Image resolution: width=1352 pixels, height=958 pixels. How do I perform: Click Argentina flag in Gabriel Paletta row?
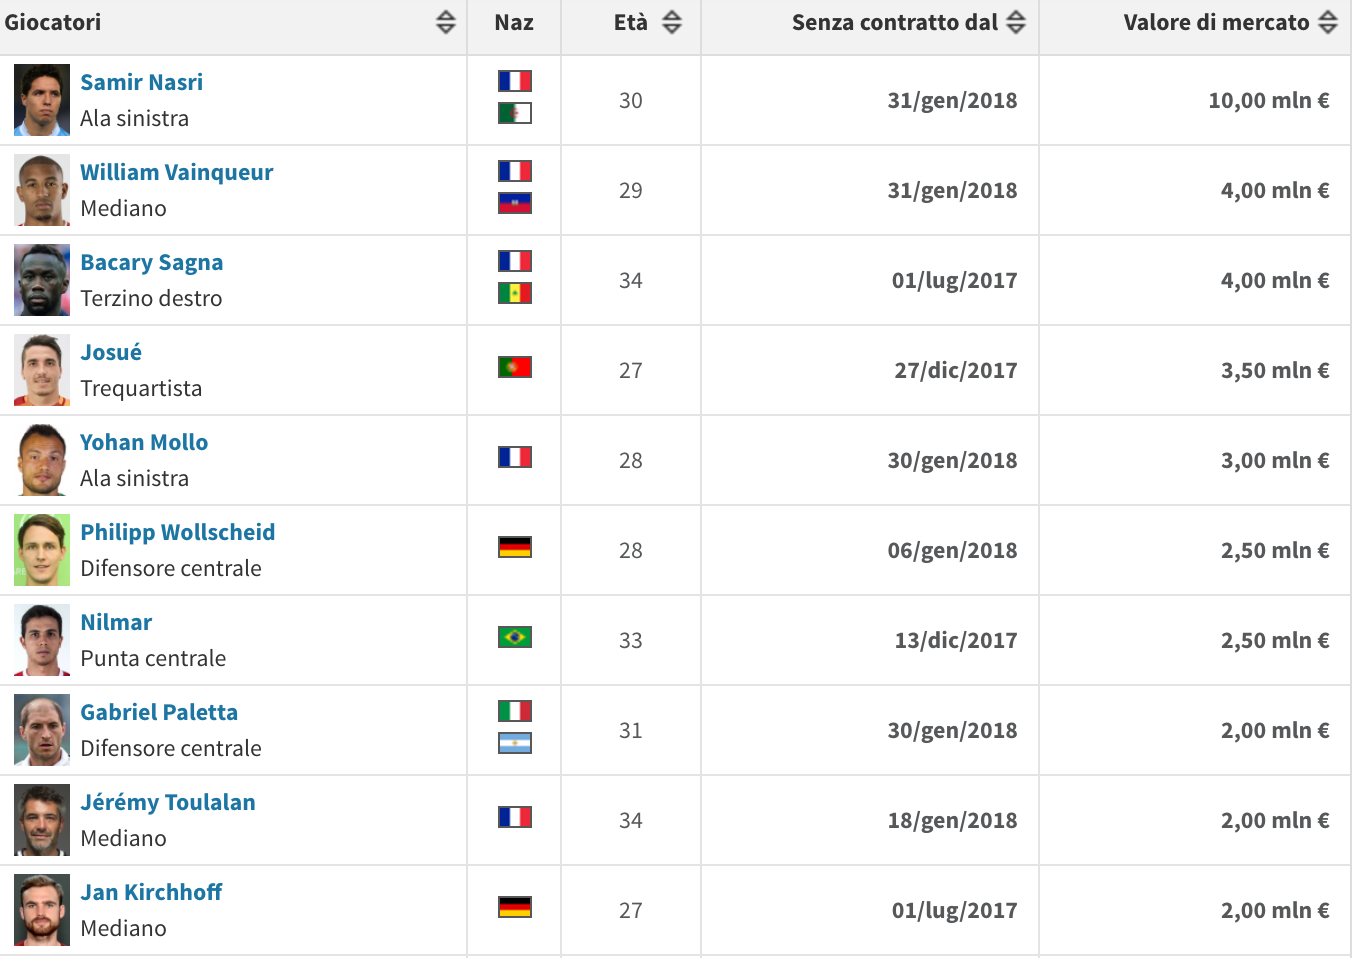pyautogui.click(x=515, y=743)
